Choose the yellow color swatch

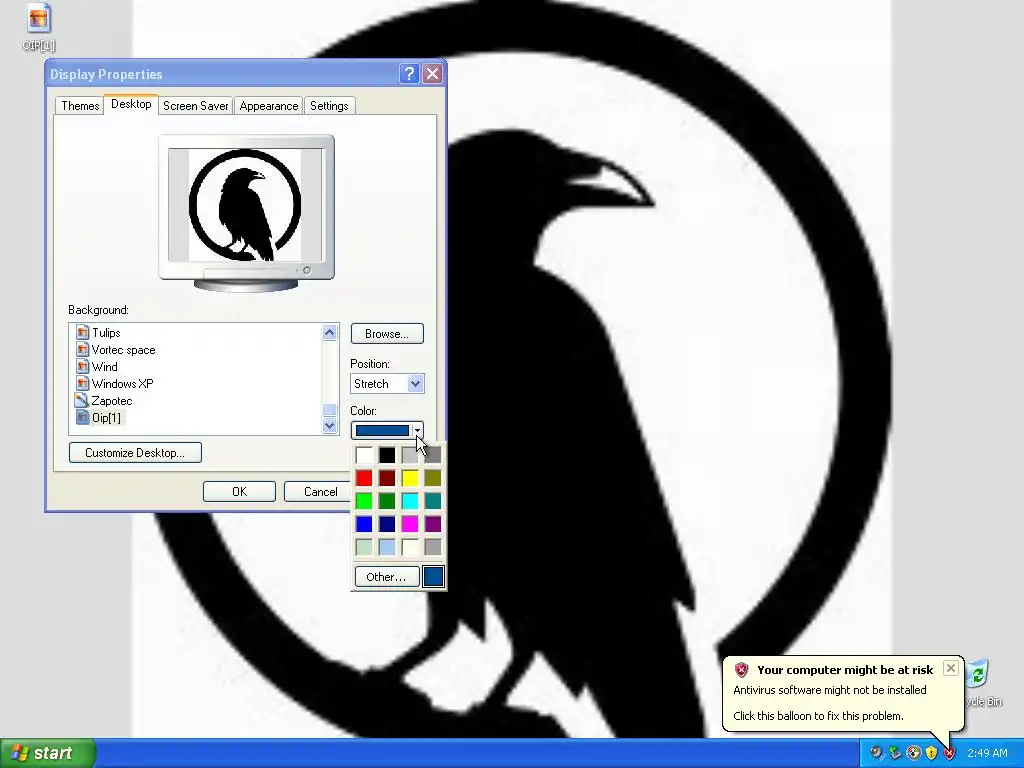click(410, 478)
